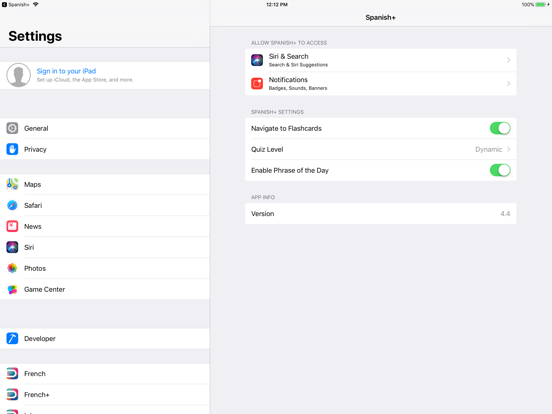
Task: Select Maps in settings sidebar
Action: pos(105,184)
